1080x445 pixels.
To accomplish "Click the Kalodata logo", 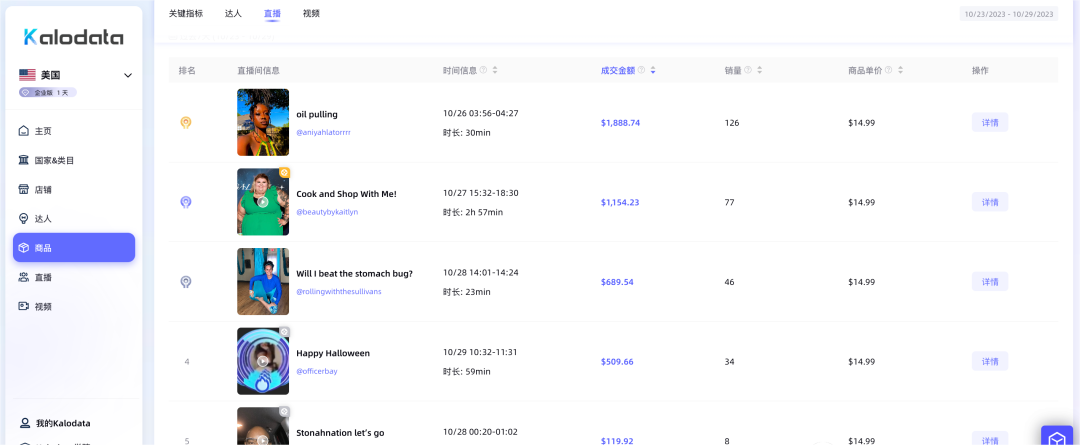I will [x=74, y=37].
